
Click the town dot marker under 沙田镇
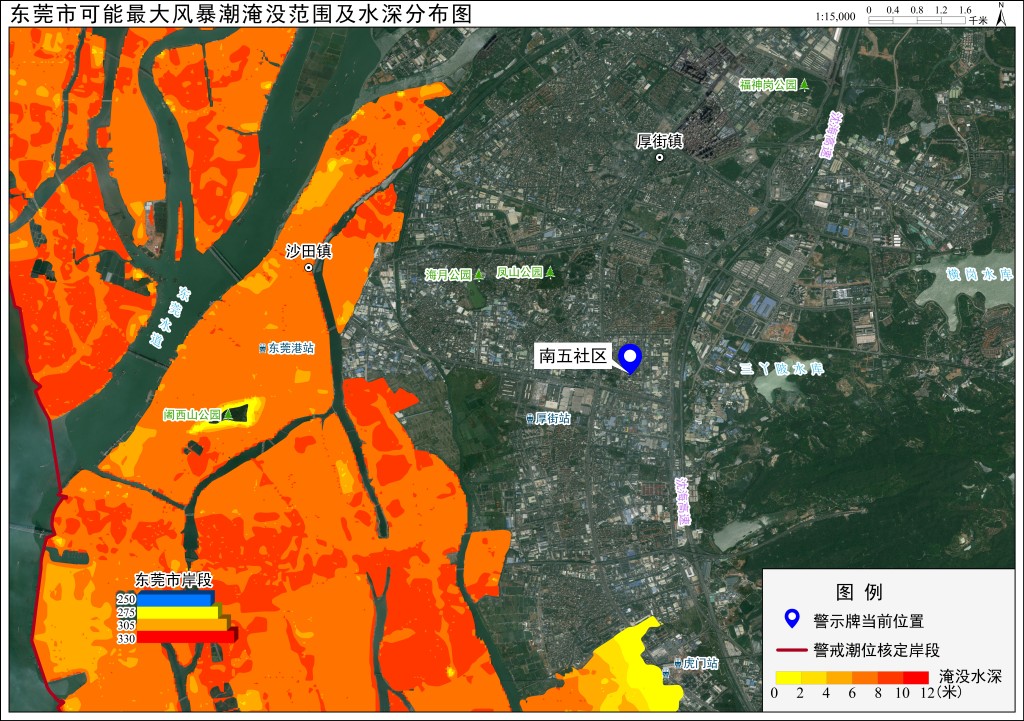(x=310, y=267)
